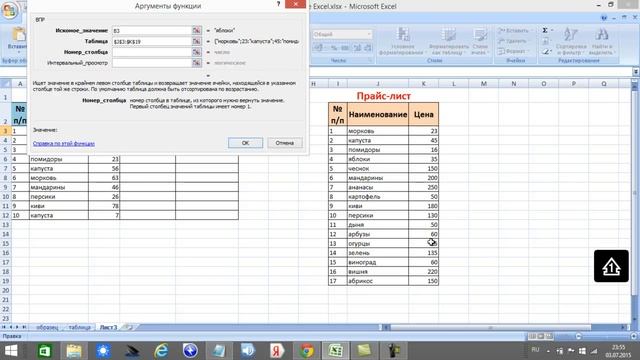The image size is (640, 360).
Task: Collapse dialog icon beside Искомое_значение field
Action: coord(197,31)
